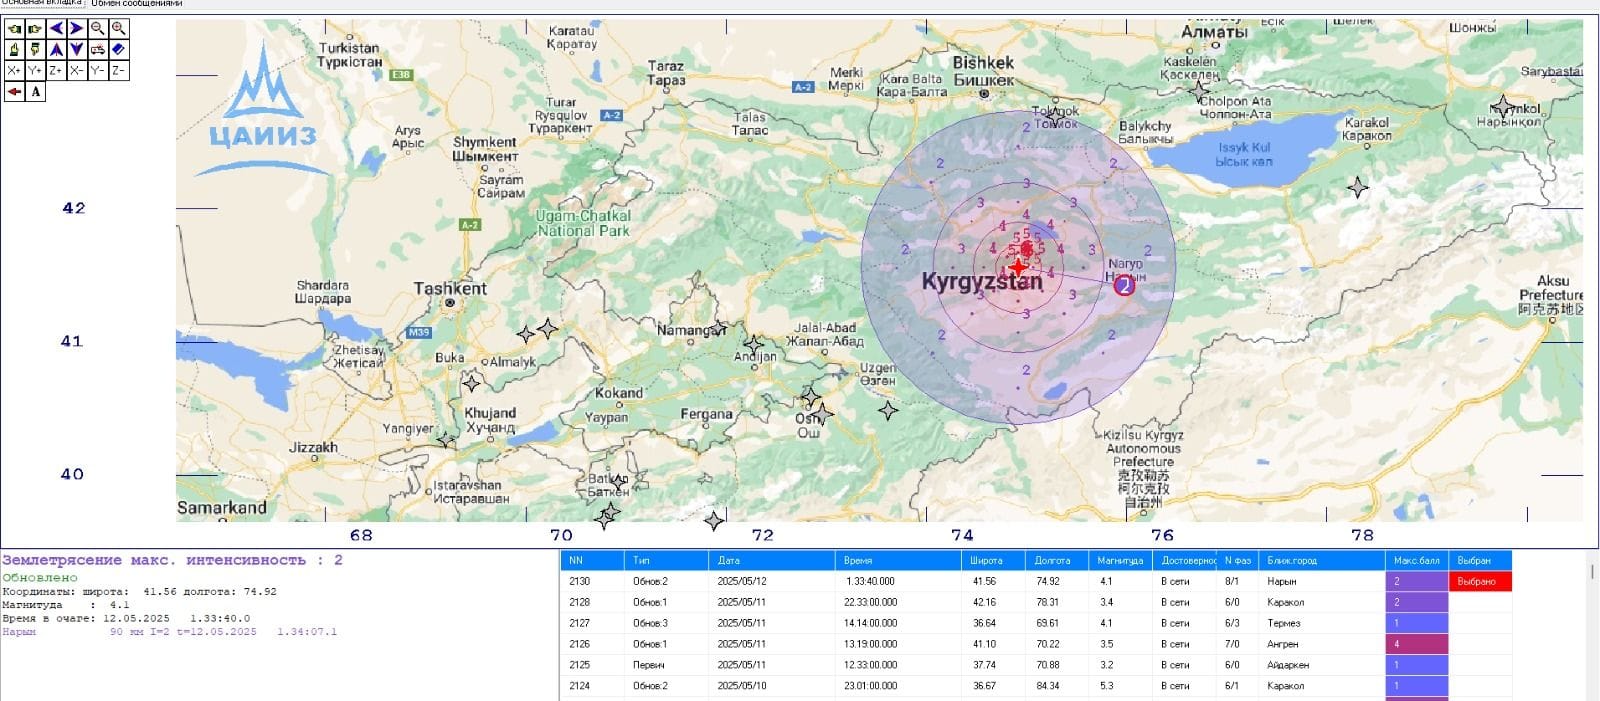The width and height of the screenshot is (1600, 701).
Task: Click the red back arrow icon
Action: pos(14,92)
